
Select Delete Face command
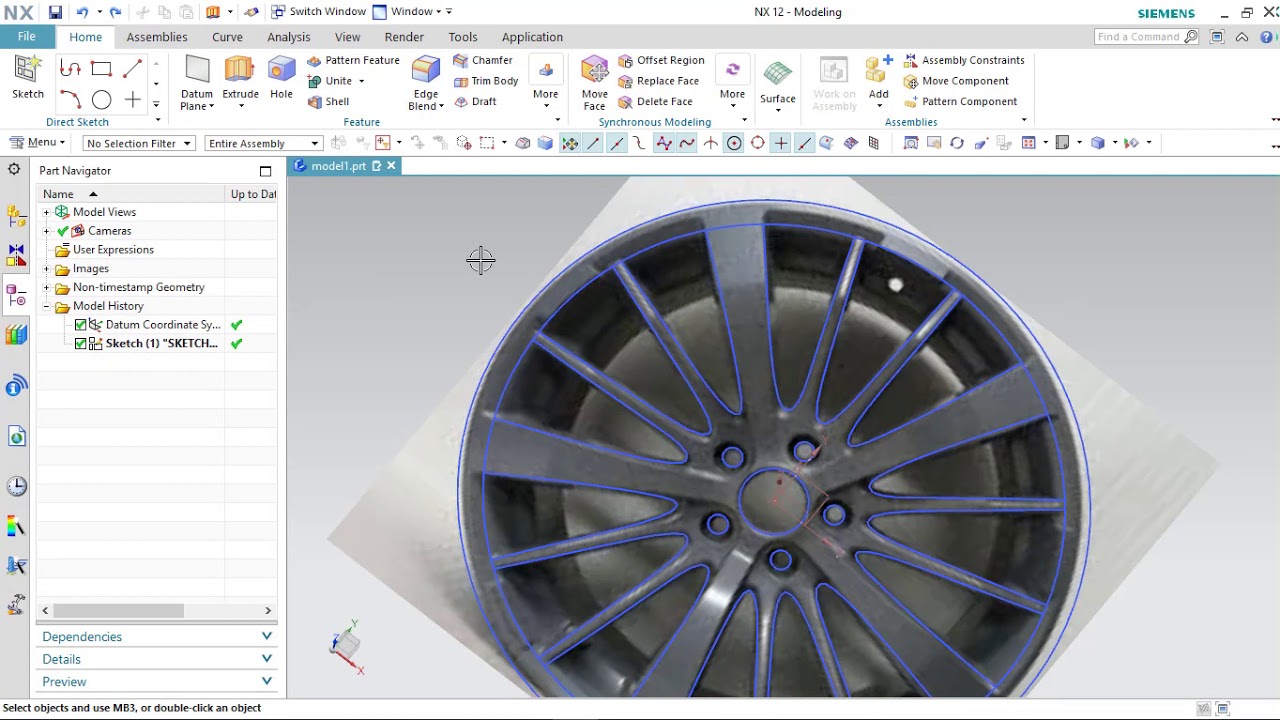coord(656,102)
